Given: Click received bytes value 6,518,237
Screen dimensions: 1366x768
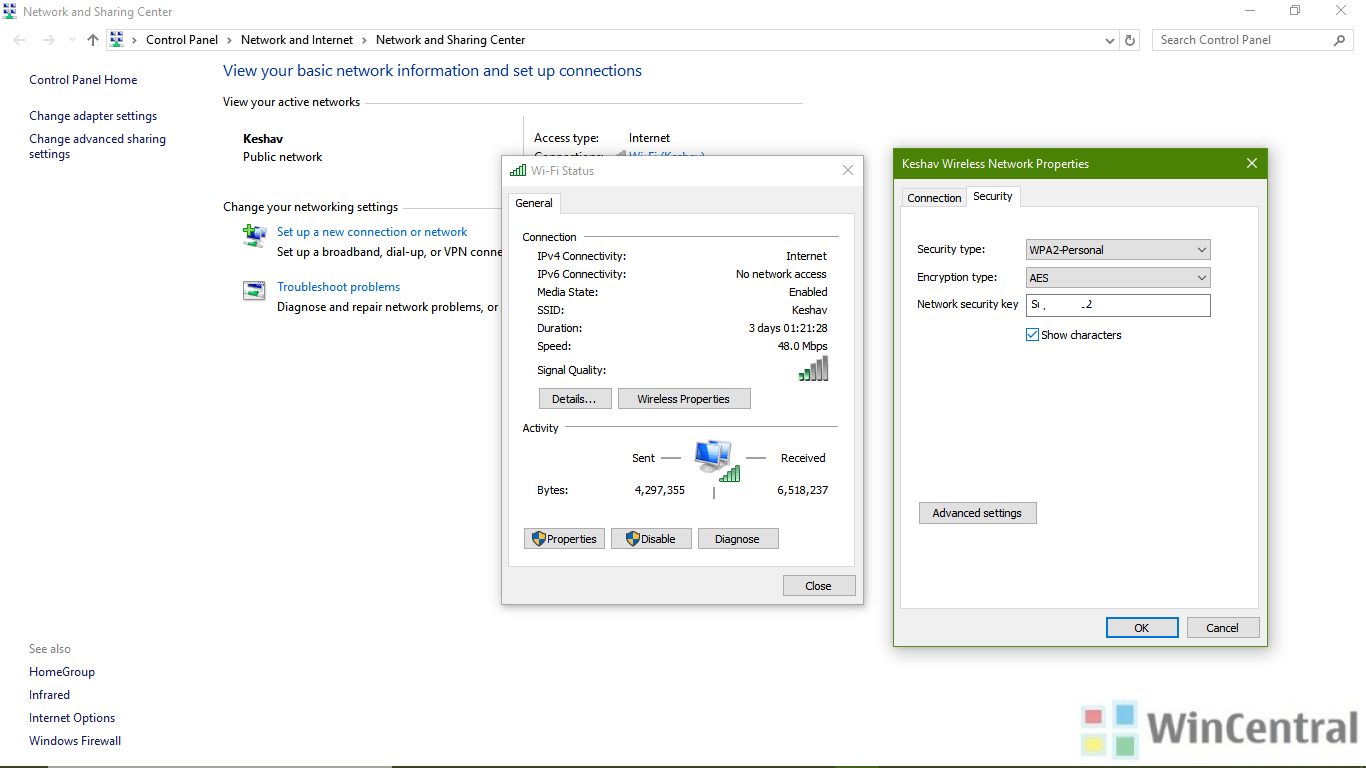Looking at the screenshot, I should click(x=802, y=490).
